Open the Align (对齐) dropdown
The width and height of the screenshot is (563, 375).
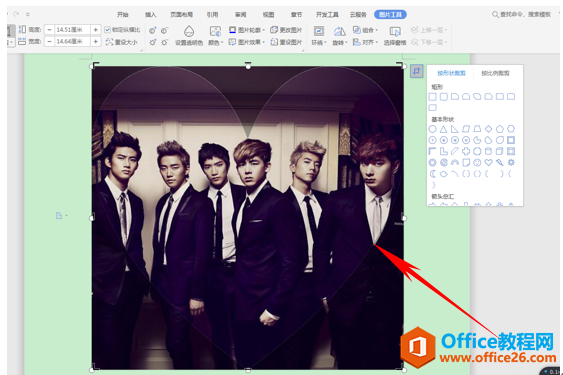coord(365,42)
